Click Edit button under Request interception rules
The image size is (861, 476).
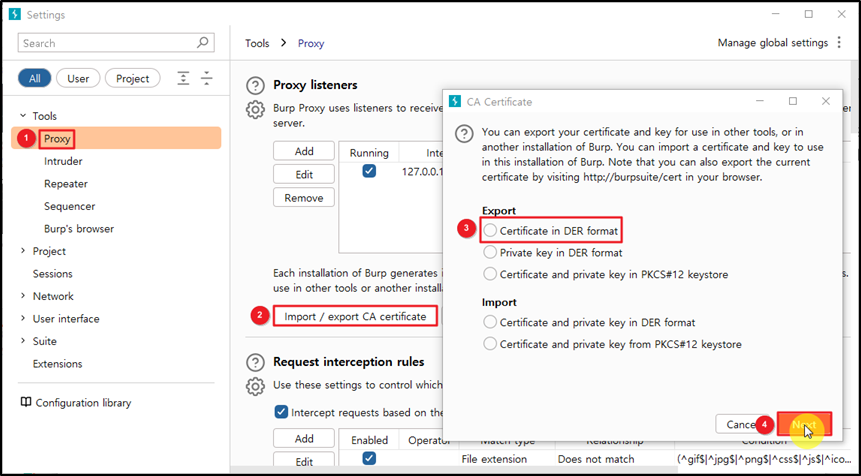click(x=304, y=462)
